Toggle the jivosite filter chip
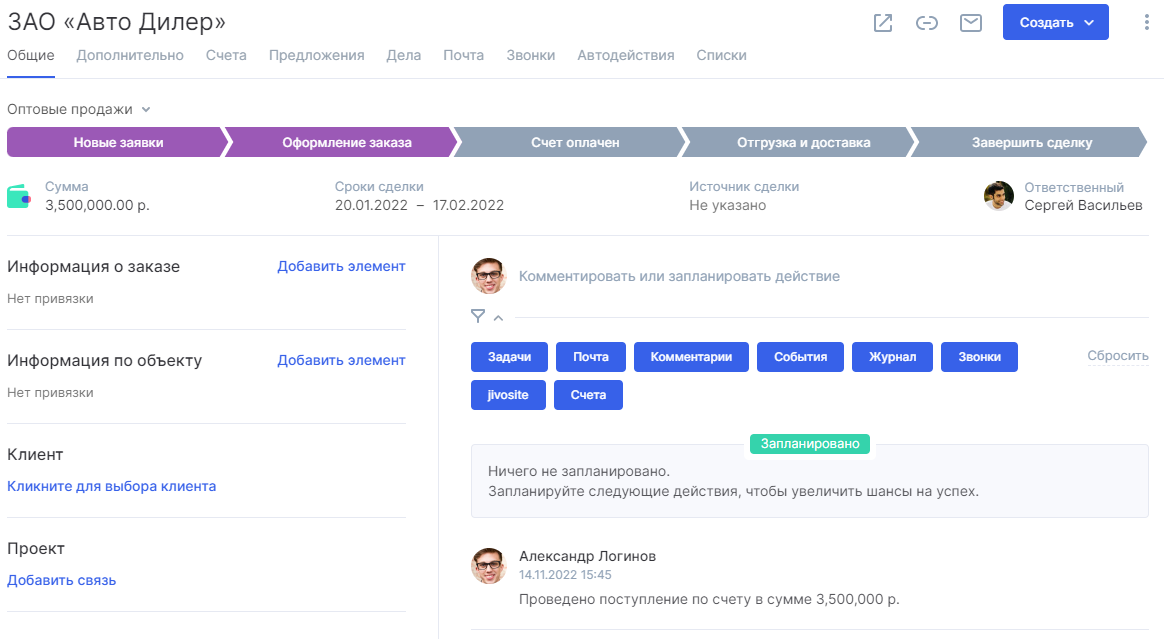 508,395
